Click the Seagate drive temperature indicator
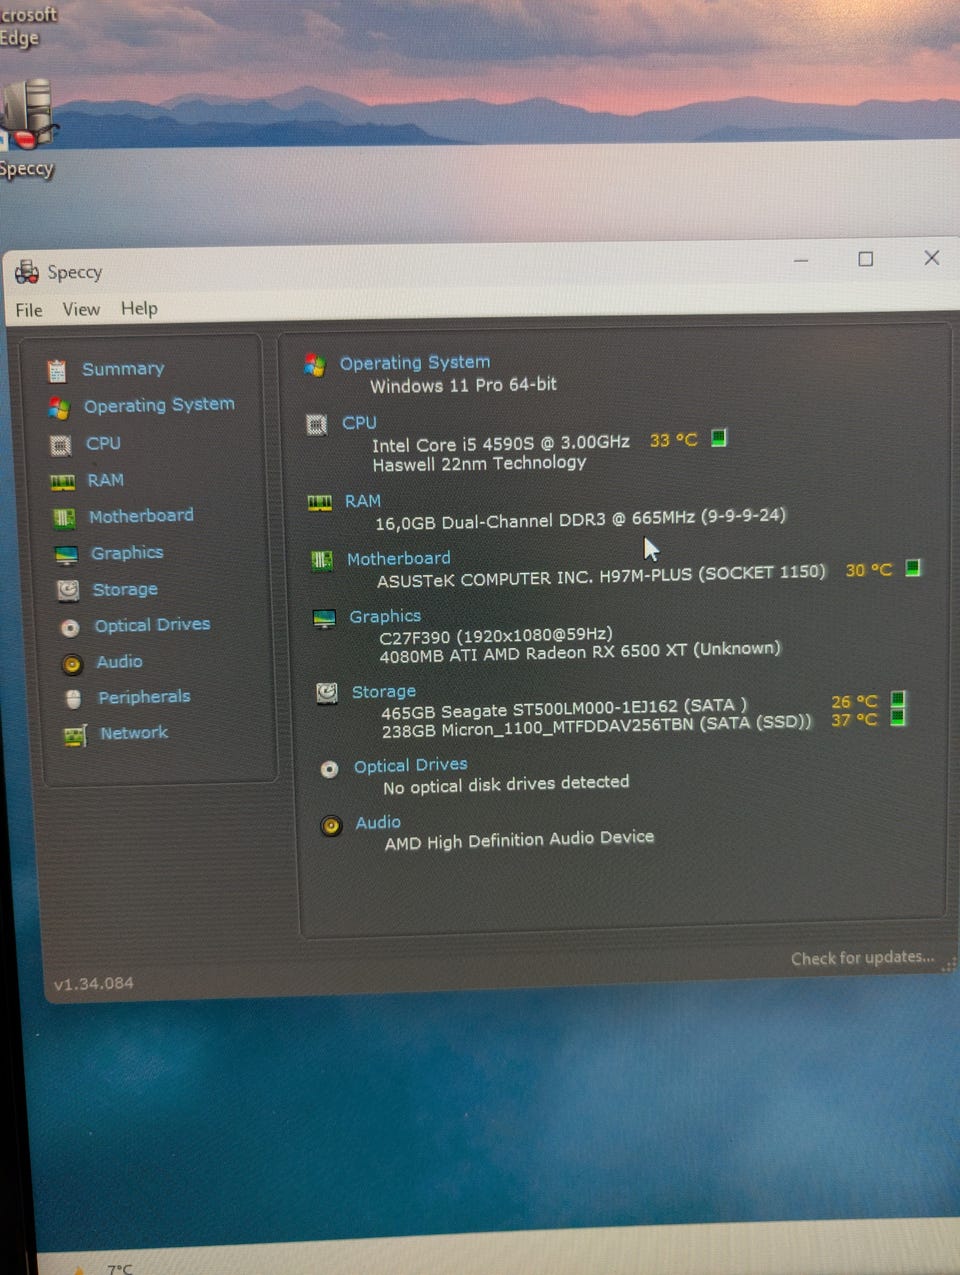The width and height of the screenshot is (960, 1275). 897,699
